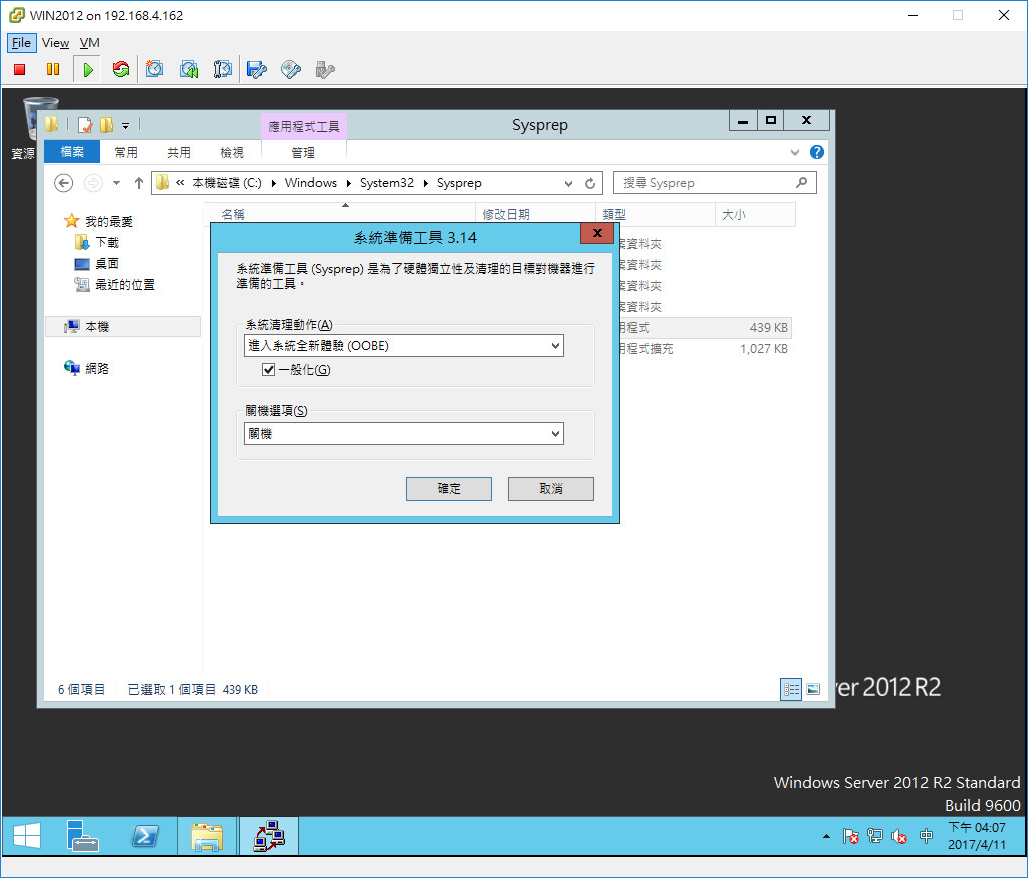Open Server Manager from taskbar
The height and width of the screenshot is (878, 1028).
tap(83, 836)
